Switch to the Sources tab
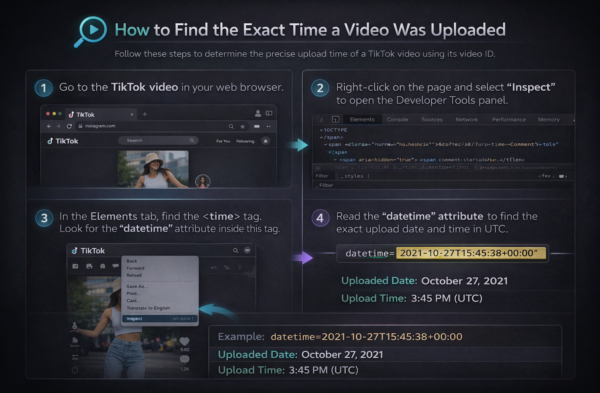The height and width of the screenshot is (393, 600). 432,119
